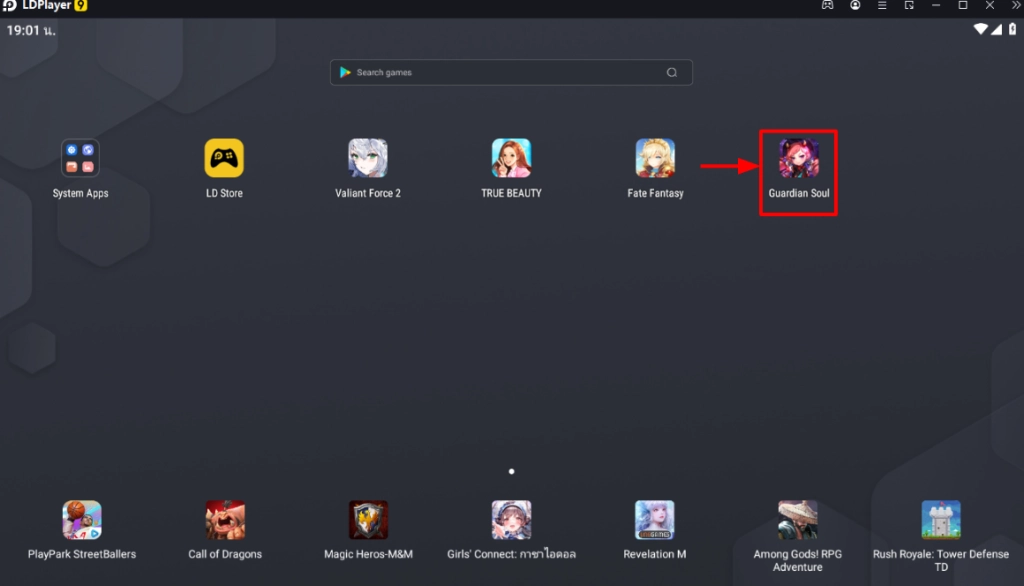
Task: Open the gamepad settings in title bar
Action: point(827,5)
